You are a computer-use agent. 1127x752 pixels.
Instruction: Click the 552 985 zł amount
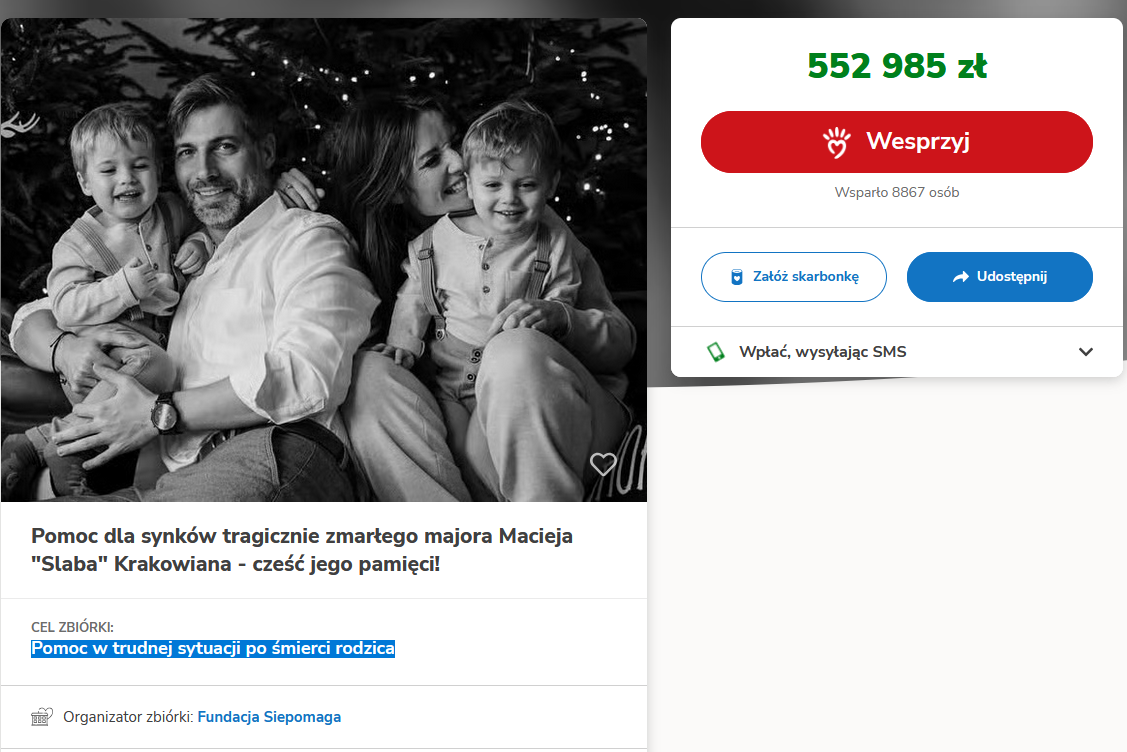point(897,66)
